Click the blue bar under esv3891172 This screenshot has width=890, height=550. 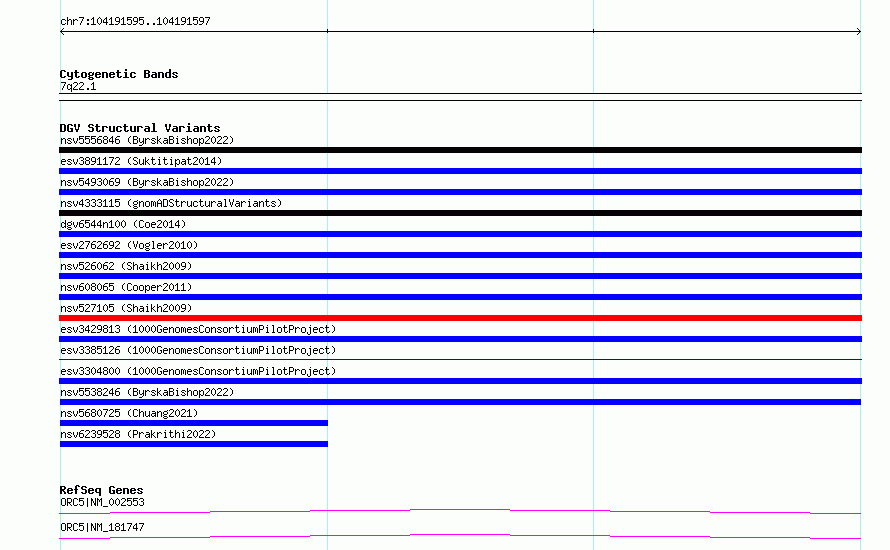point(460,171)
